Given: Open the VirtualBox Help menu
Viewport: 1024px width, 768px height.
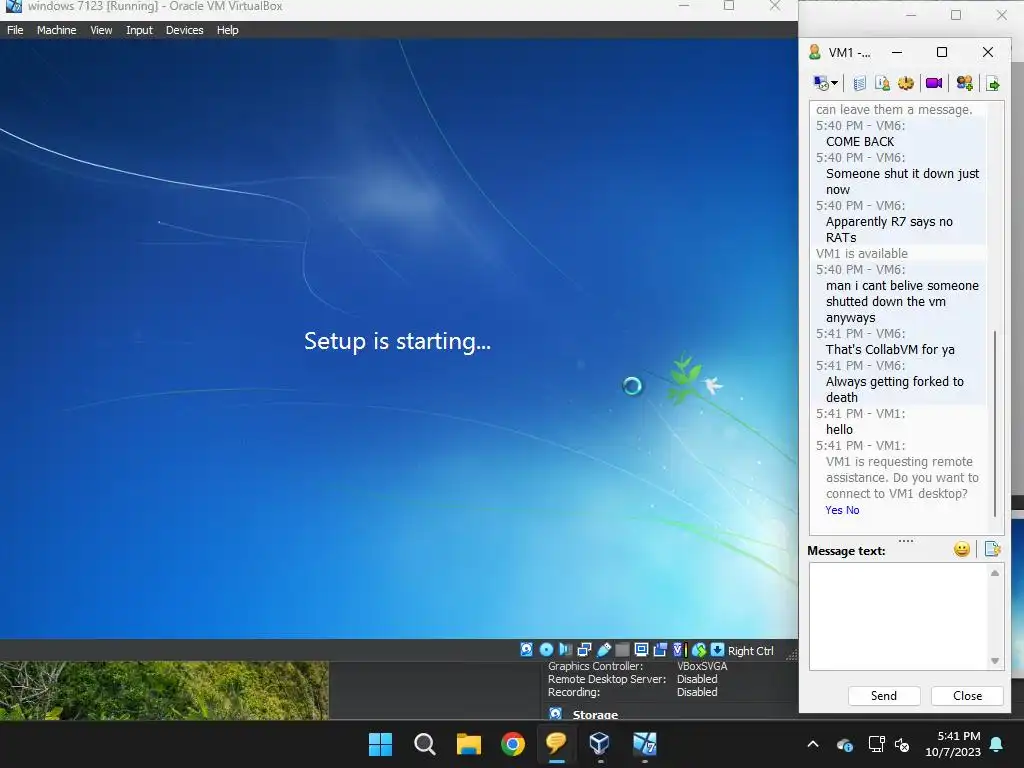Looking at the screenshot, I should [227, 30].
